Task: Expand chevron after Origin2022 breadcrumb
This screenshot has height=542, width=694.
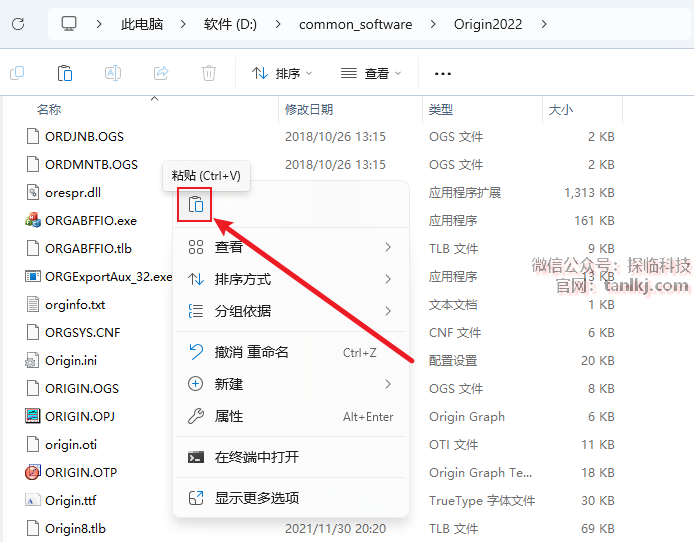Action: point(544,24)
